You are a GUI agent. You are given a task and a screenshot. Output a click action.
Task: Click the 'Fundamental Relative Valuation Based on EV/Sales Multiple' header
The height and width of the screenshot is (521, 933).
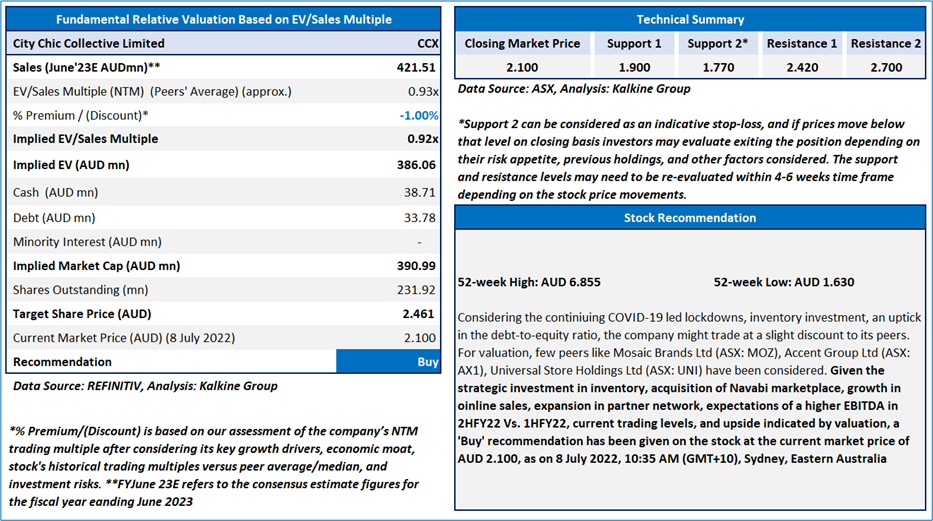coord(224,19)
